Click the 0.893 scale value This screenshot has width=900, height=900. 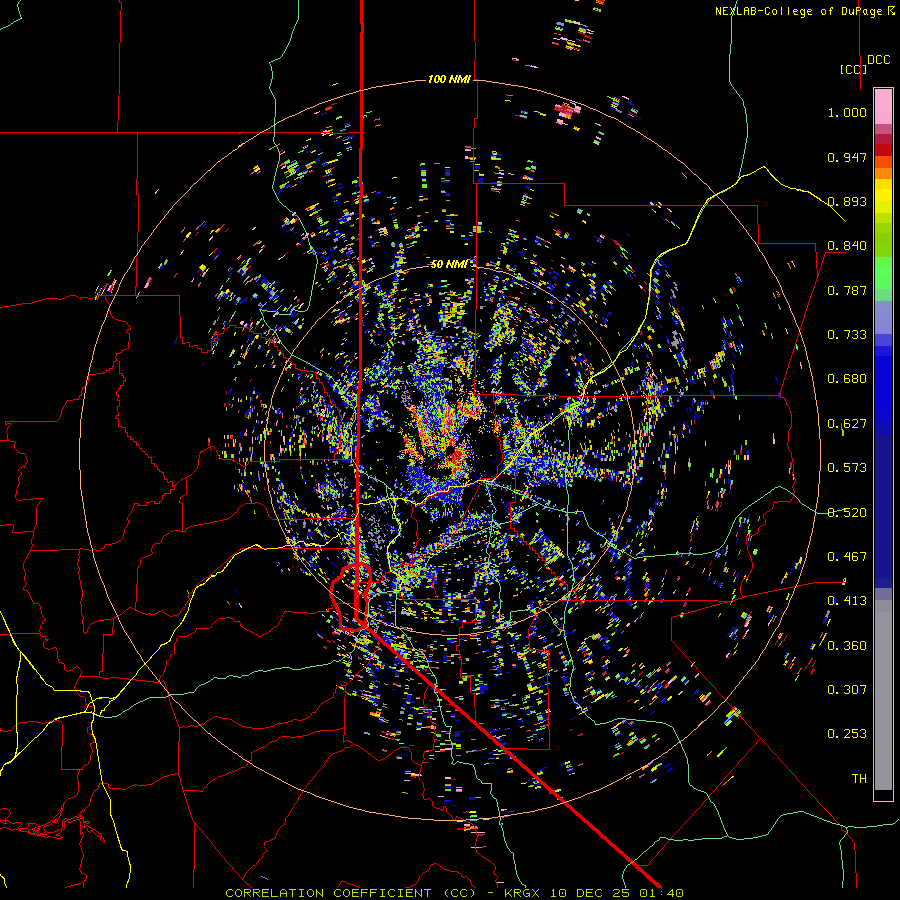pyautogui.click(x=847, y=201)
